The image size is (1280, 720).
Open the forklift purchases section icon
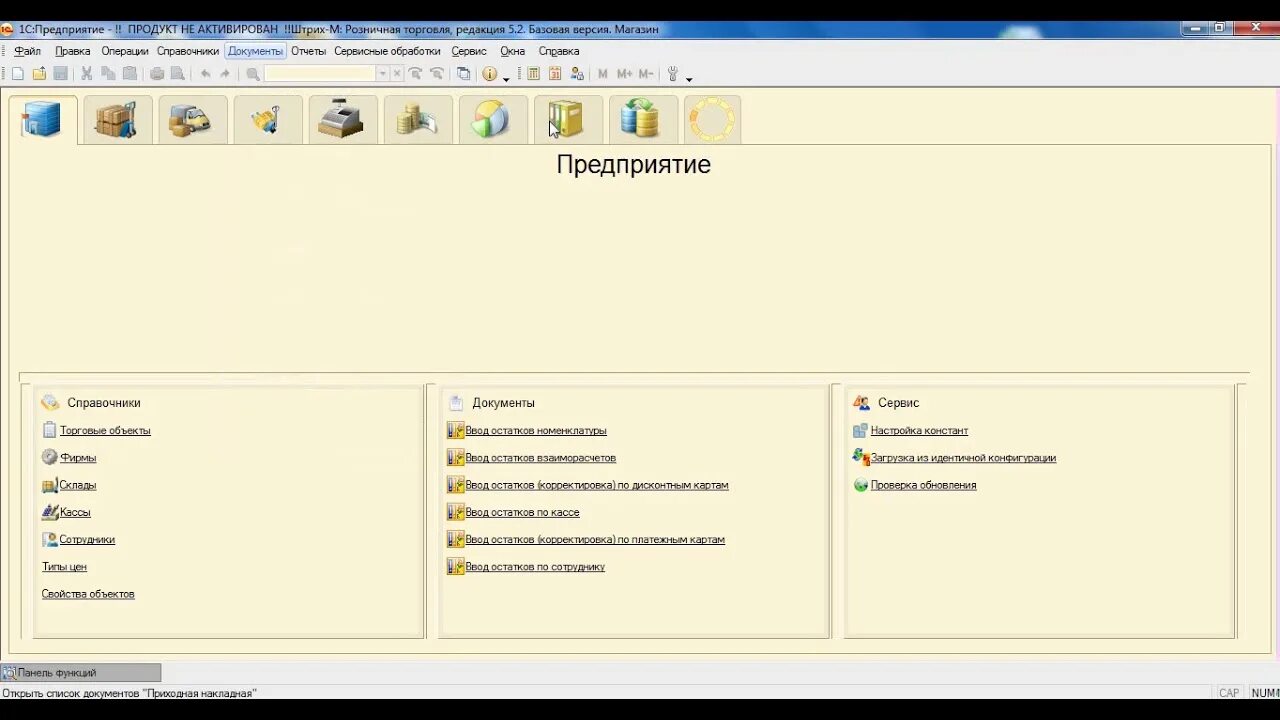tap(192, 120)
